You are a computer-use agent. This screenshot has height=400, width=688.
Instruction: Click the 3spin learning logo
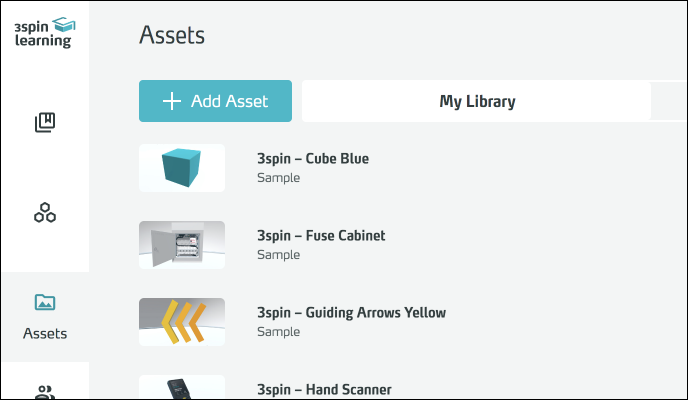coord(44,31)
